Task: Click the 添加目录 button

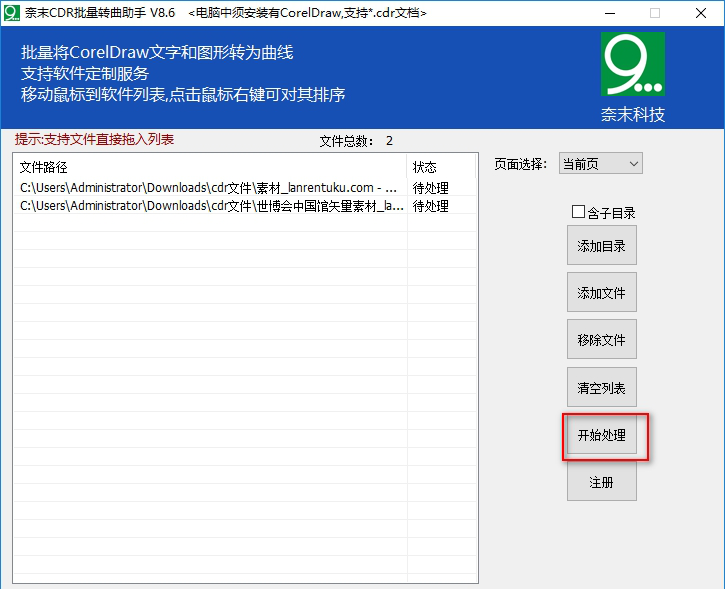Action: (x=601, y=246)
